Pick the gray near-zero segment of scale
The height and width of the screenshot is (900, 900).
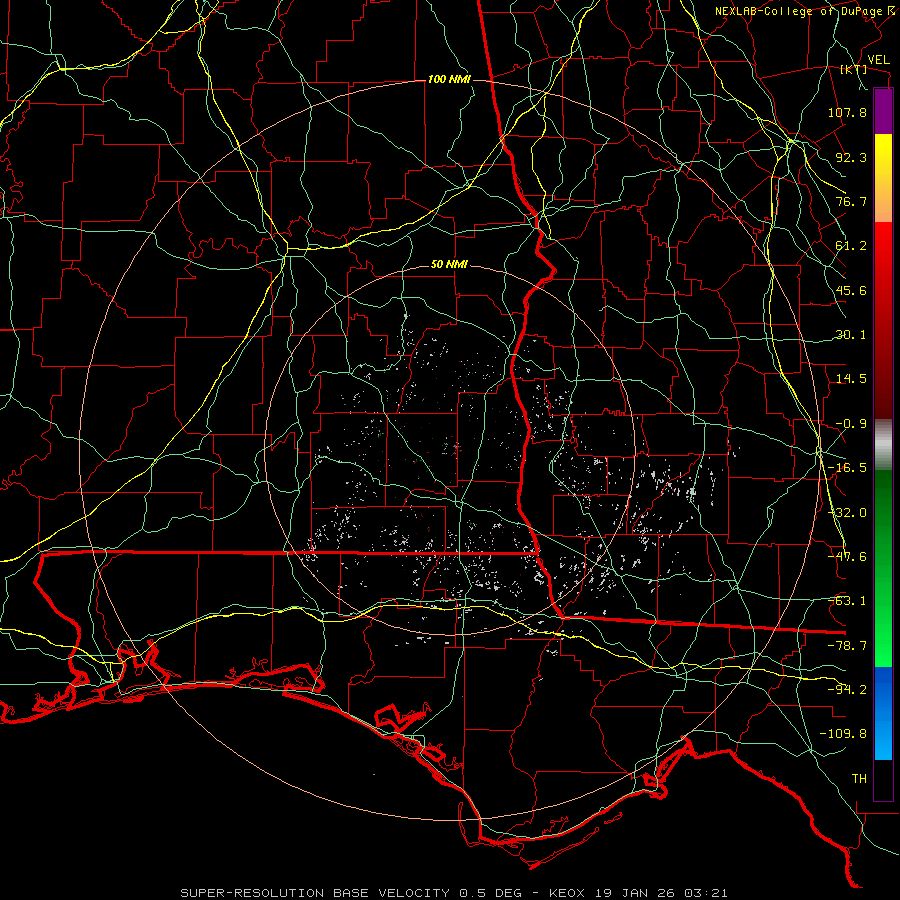click(883, 445)
